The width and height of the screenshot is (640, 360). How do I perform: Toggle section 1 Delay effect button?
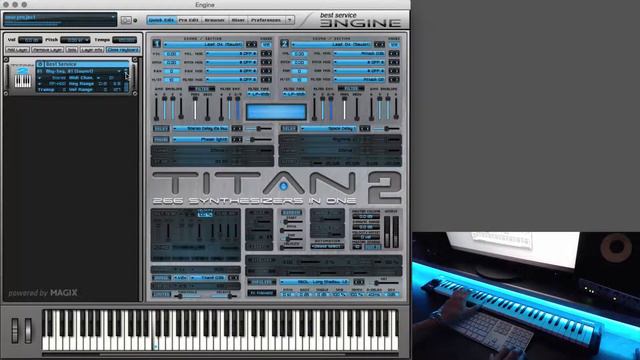click(x=161, y=128)
